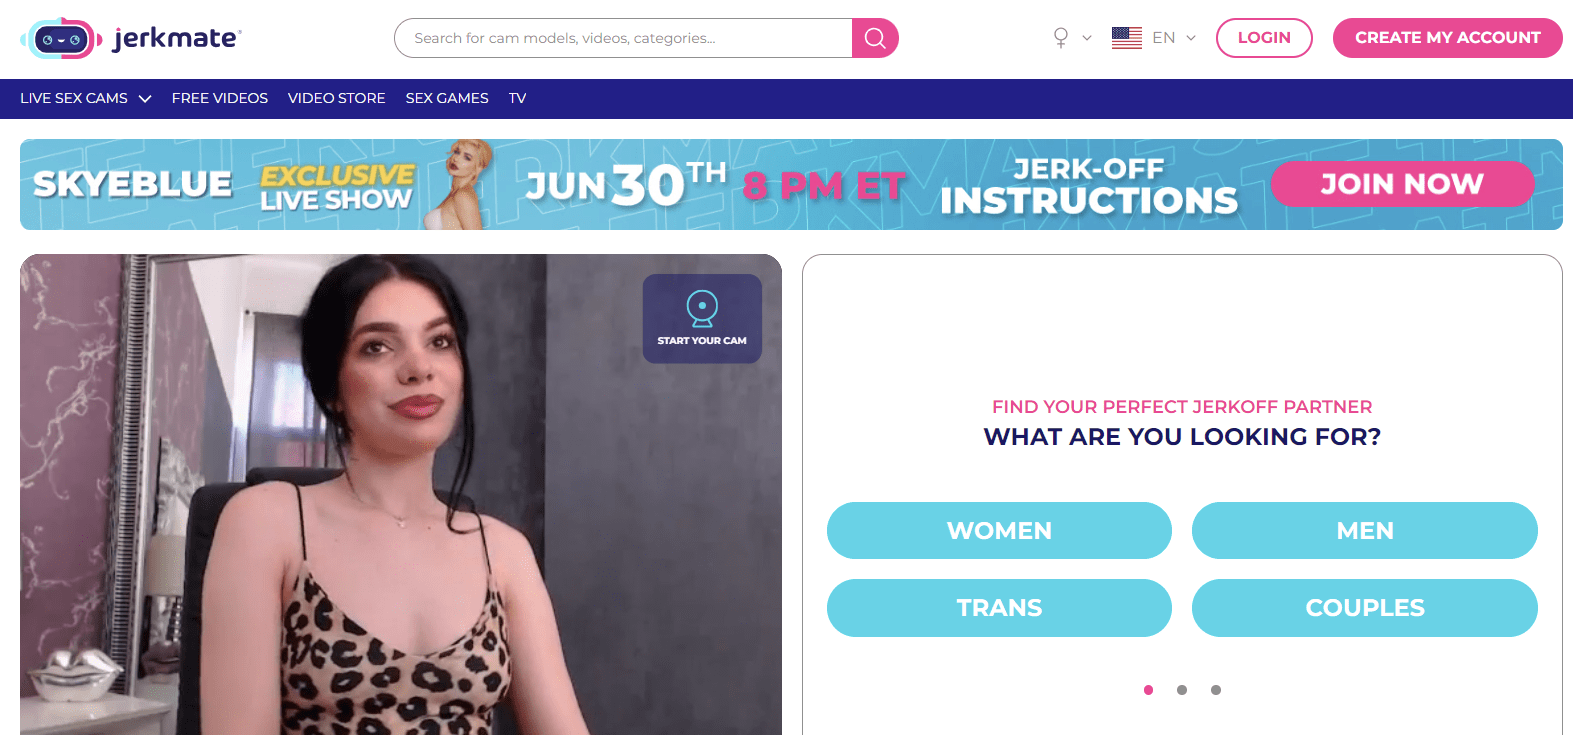The height and width of the screenshot is (735, 1573).
Task: Select the first carousel dot
Action: click(1149, 690)
